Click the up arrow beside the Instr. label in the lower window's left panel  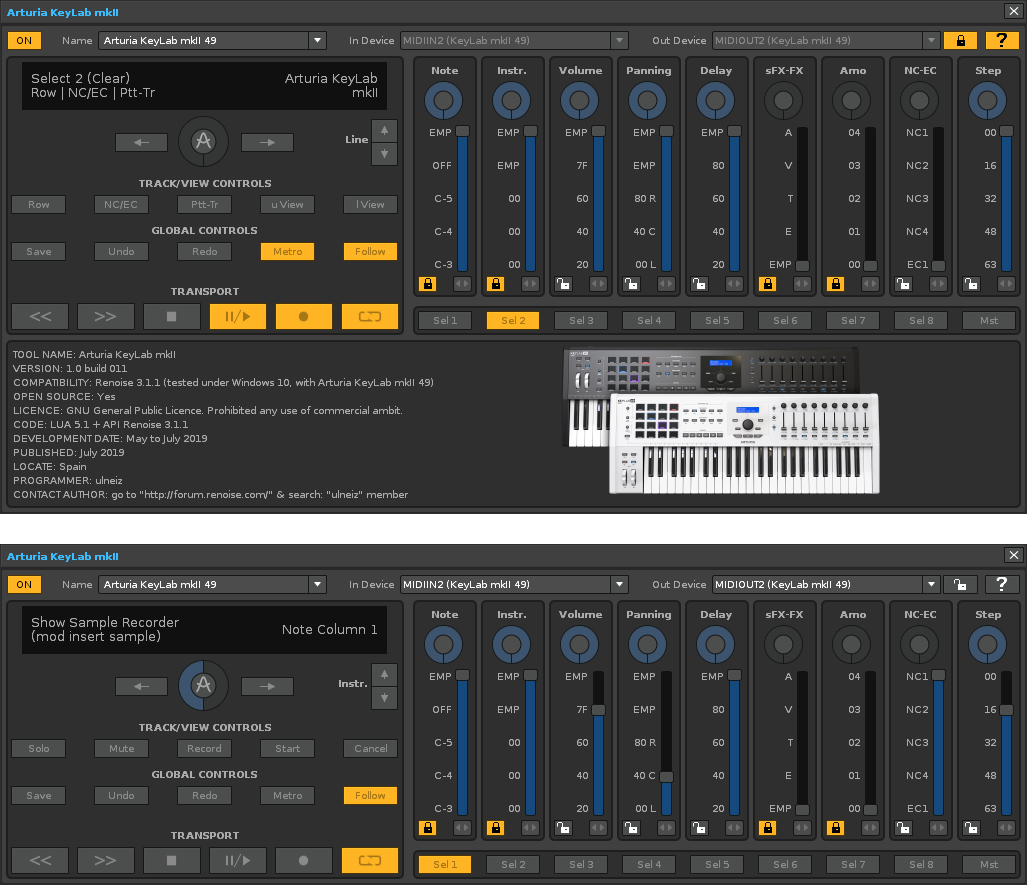384,675
